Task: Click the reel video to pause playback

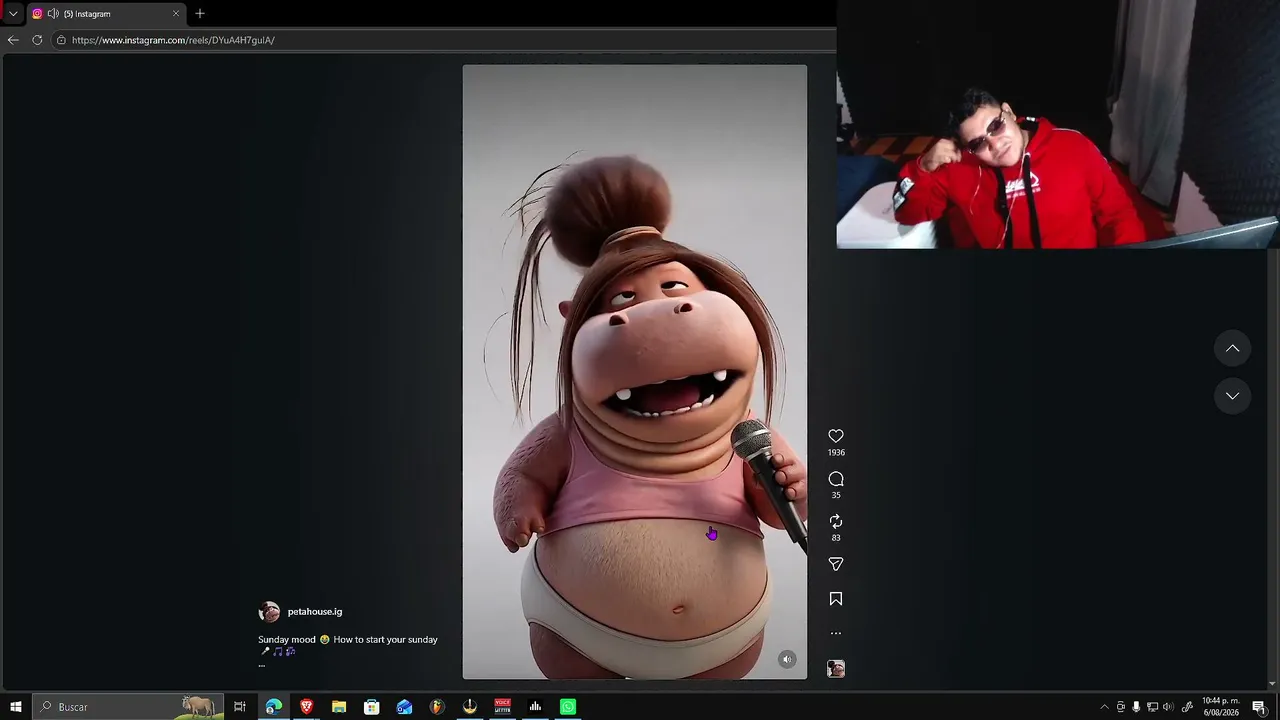Action: coord(634,372)
